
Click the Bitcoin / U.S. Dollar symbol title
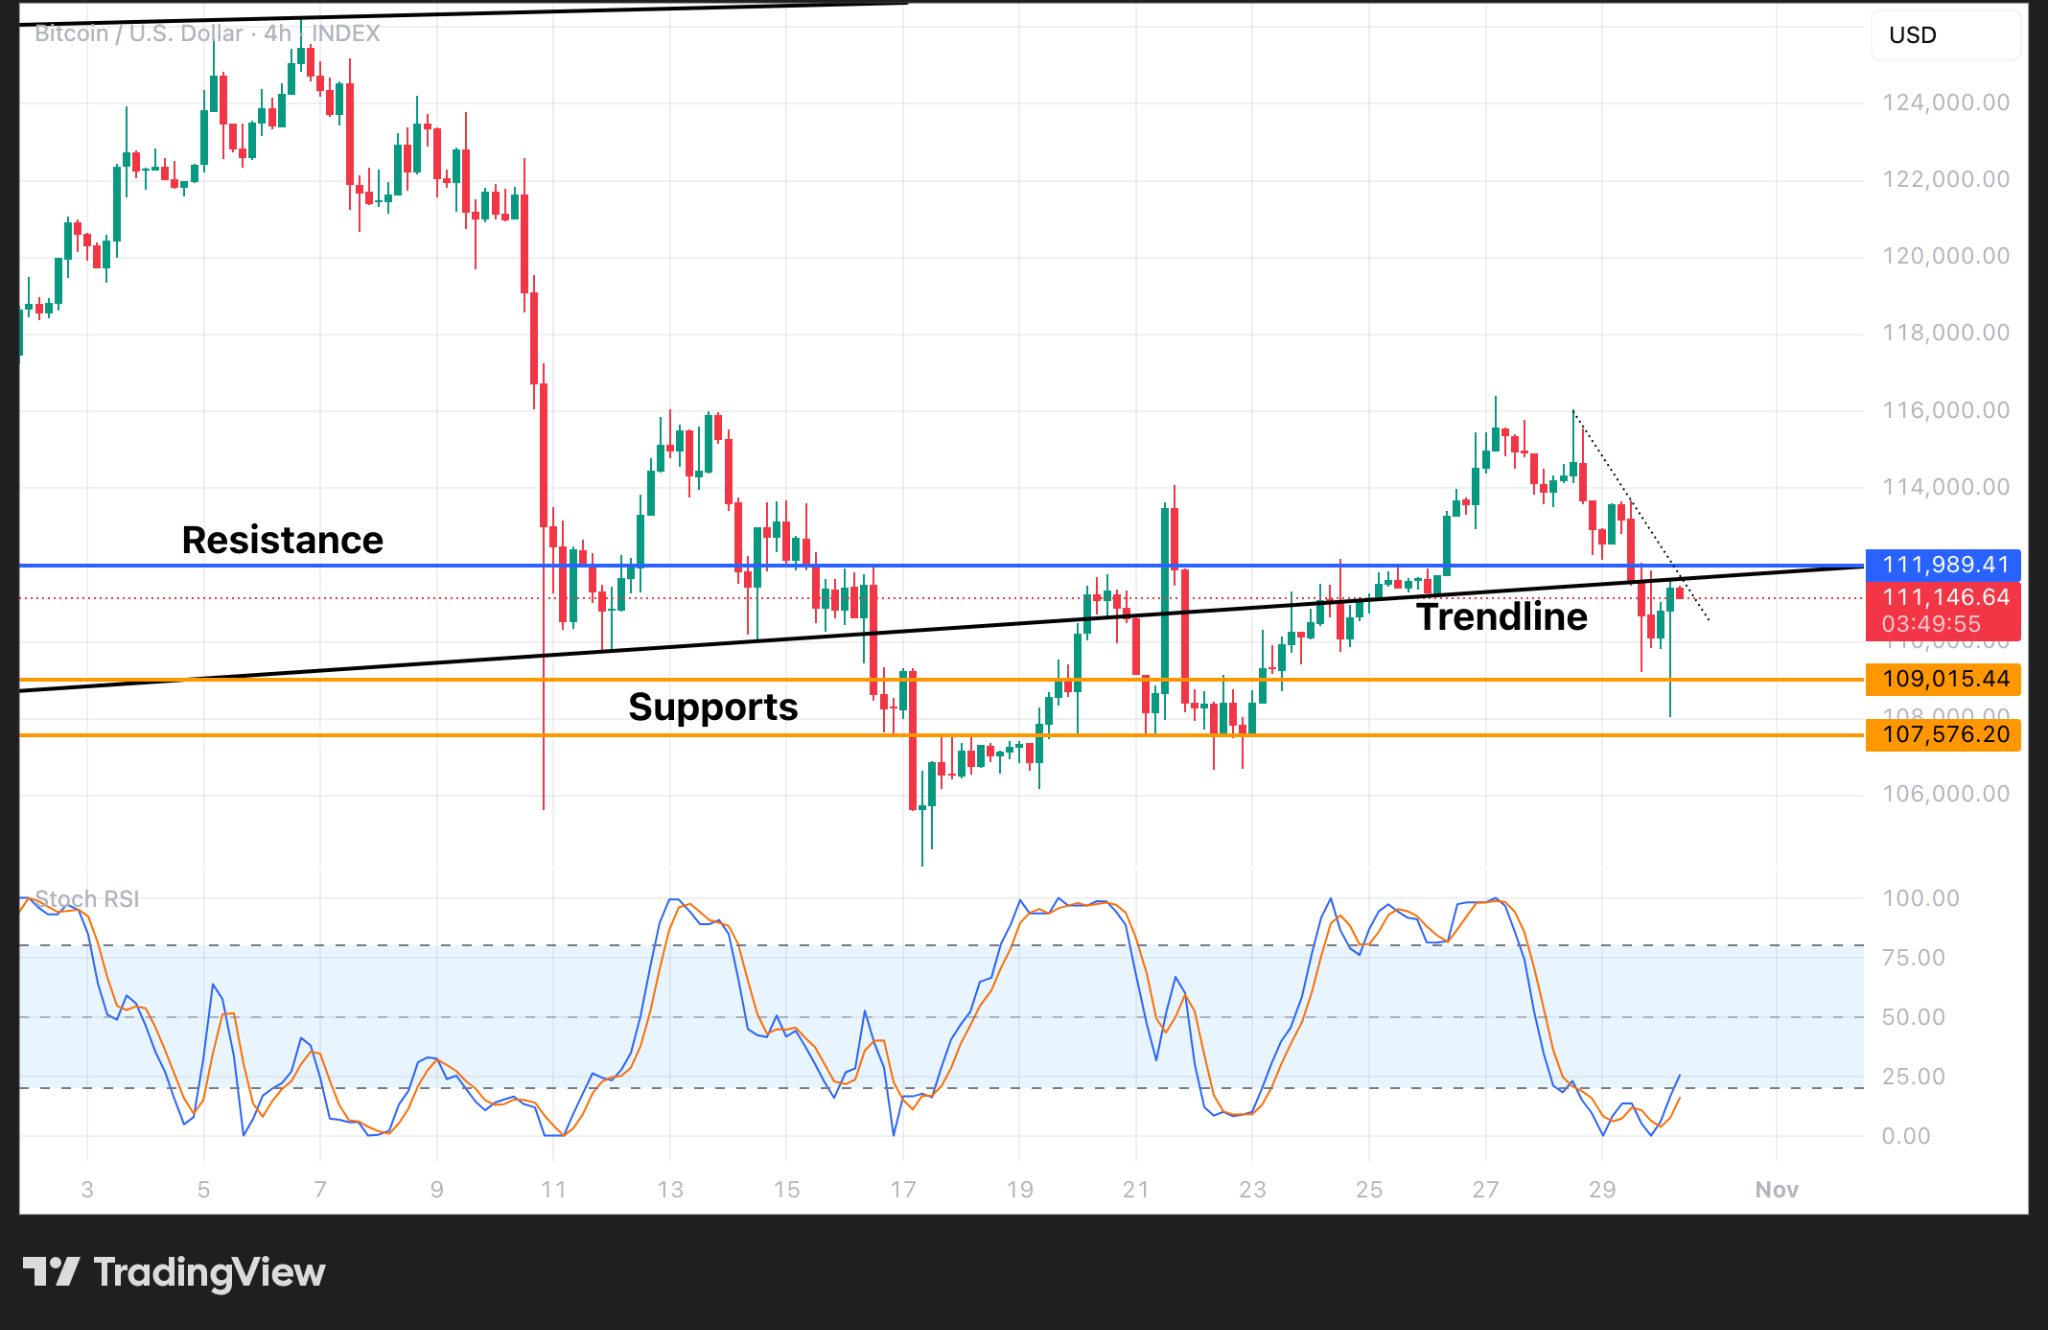click(x=138, y=34)
